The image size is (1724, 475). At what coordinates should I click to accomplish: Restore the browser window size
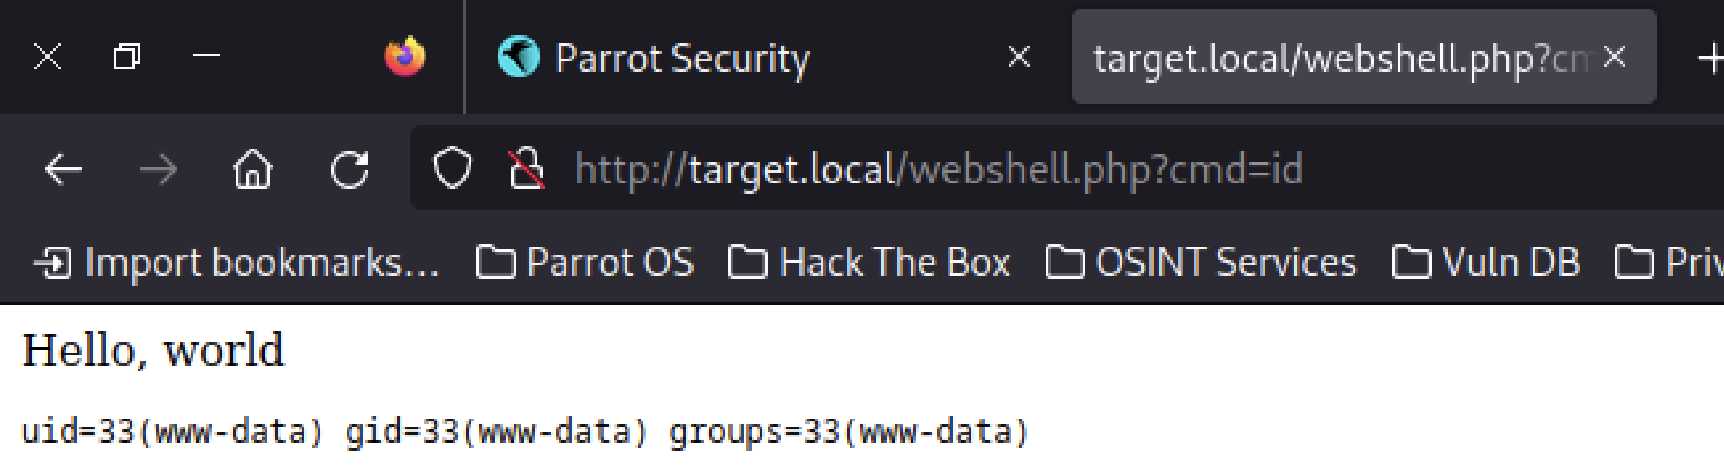click(x=126, y=56)
